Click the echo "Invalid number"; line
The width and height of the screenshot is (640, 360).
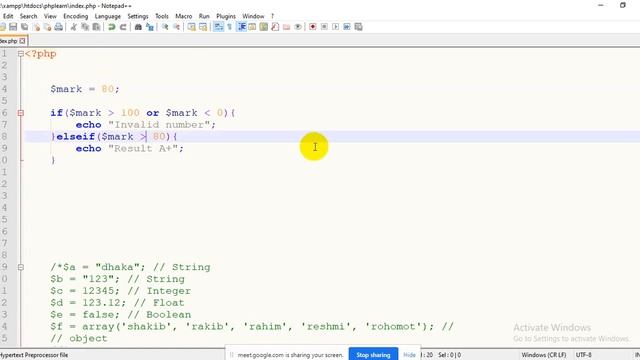click(145, 124)
